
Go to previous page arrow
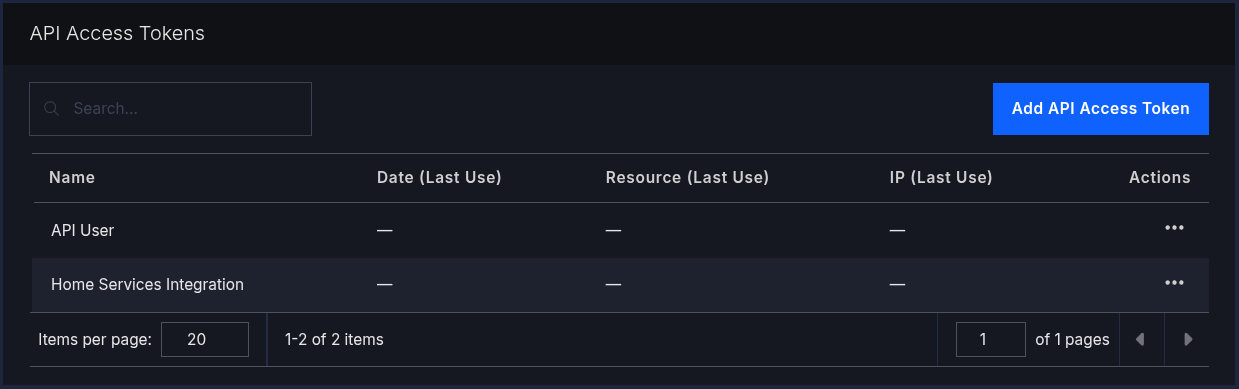[1140, 340]
